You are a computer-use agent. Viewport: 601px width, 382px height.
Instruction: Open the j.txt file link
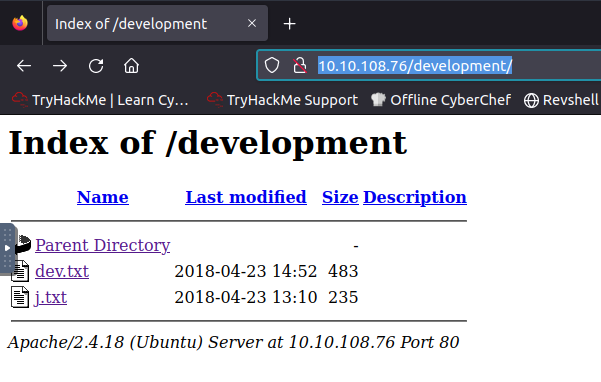(x=51, y=297)
